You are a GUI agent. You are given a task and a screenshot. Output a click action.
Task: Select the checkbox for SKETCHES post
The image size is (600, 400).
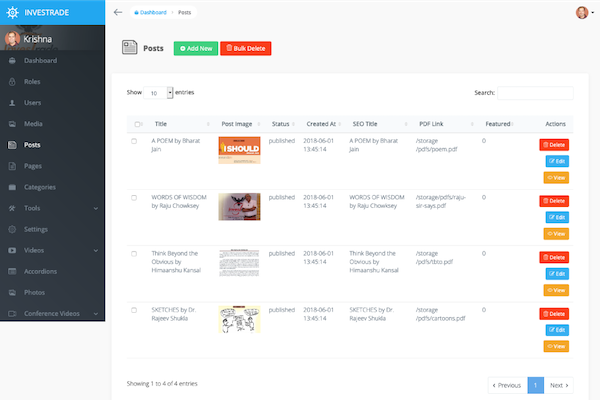tap(134, 311)
